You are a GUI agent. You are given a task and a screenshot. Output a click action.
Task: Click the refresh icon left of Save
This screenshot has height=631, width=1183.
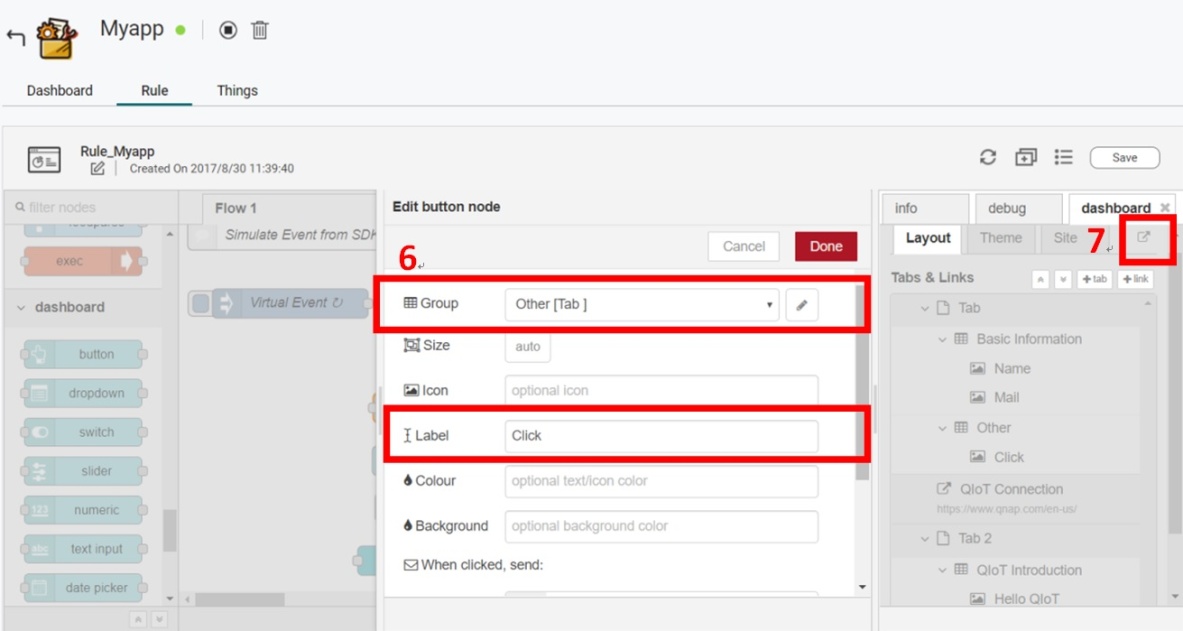(x=988, y=157)
